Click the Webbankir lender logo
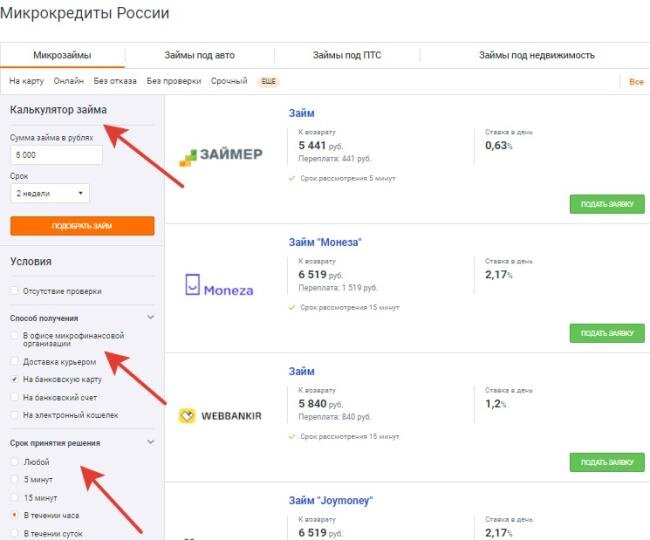This screenshot has height=540, width=650. click(x=220, y=415)
